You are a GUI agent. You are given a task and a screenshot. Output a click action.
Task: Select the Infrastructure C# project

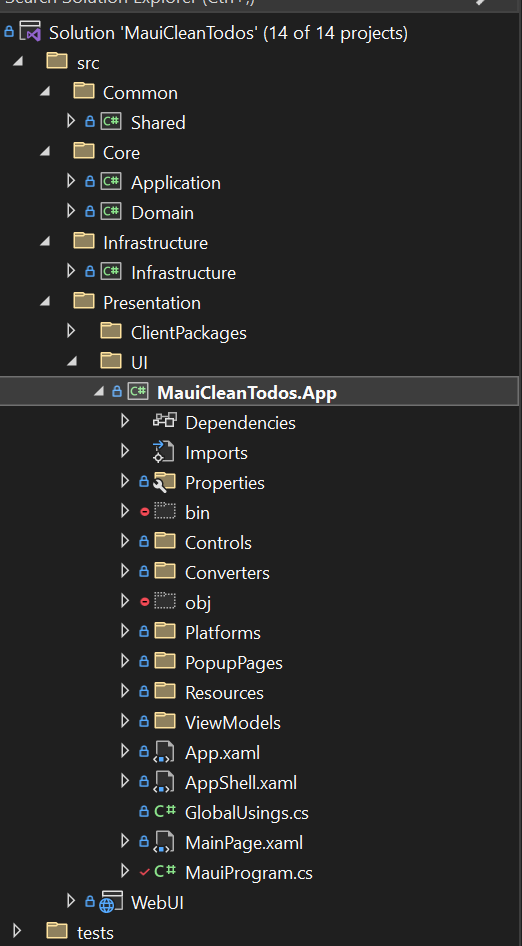coord(183,273)
